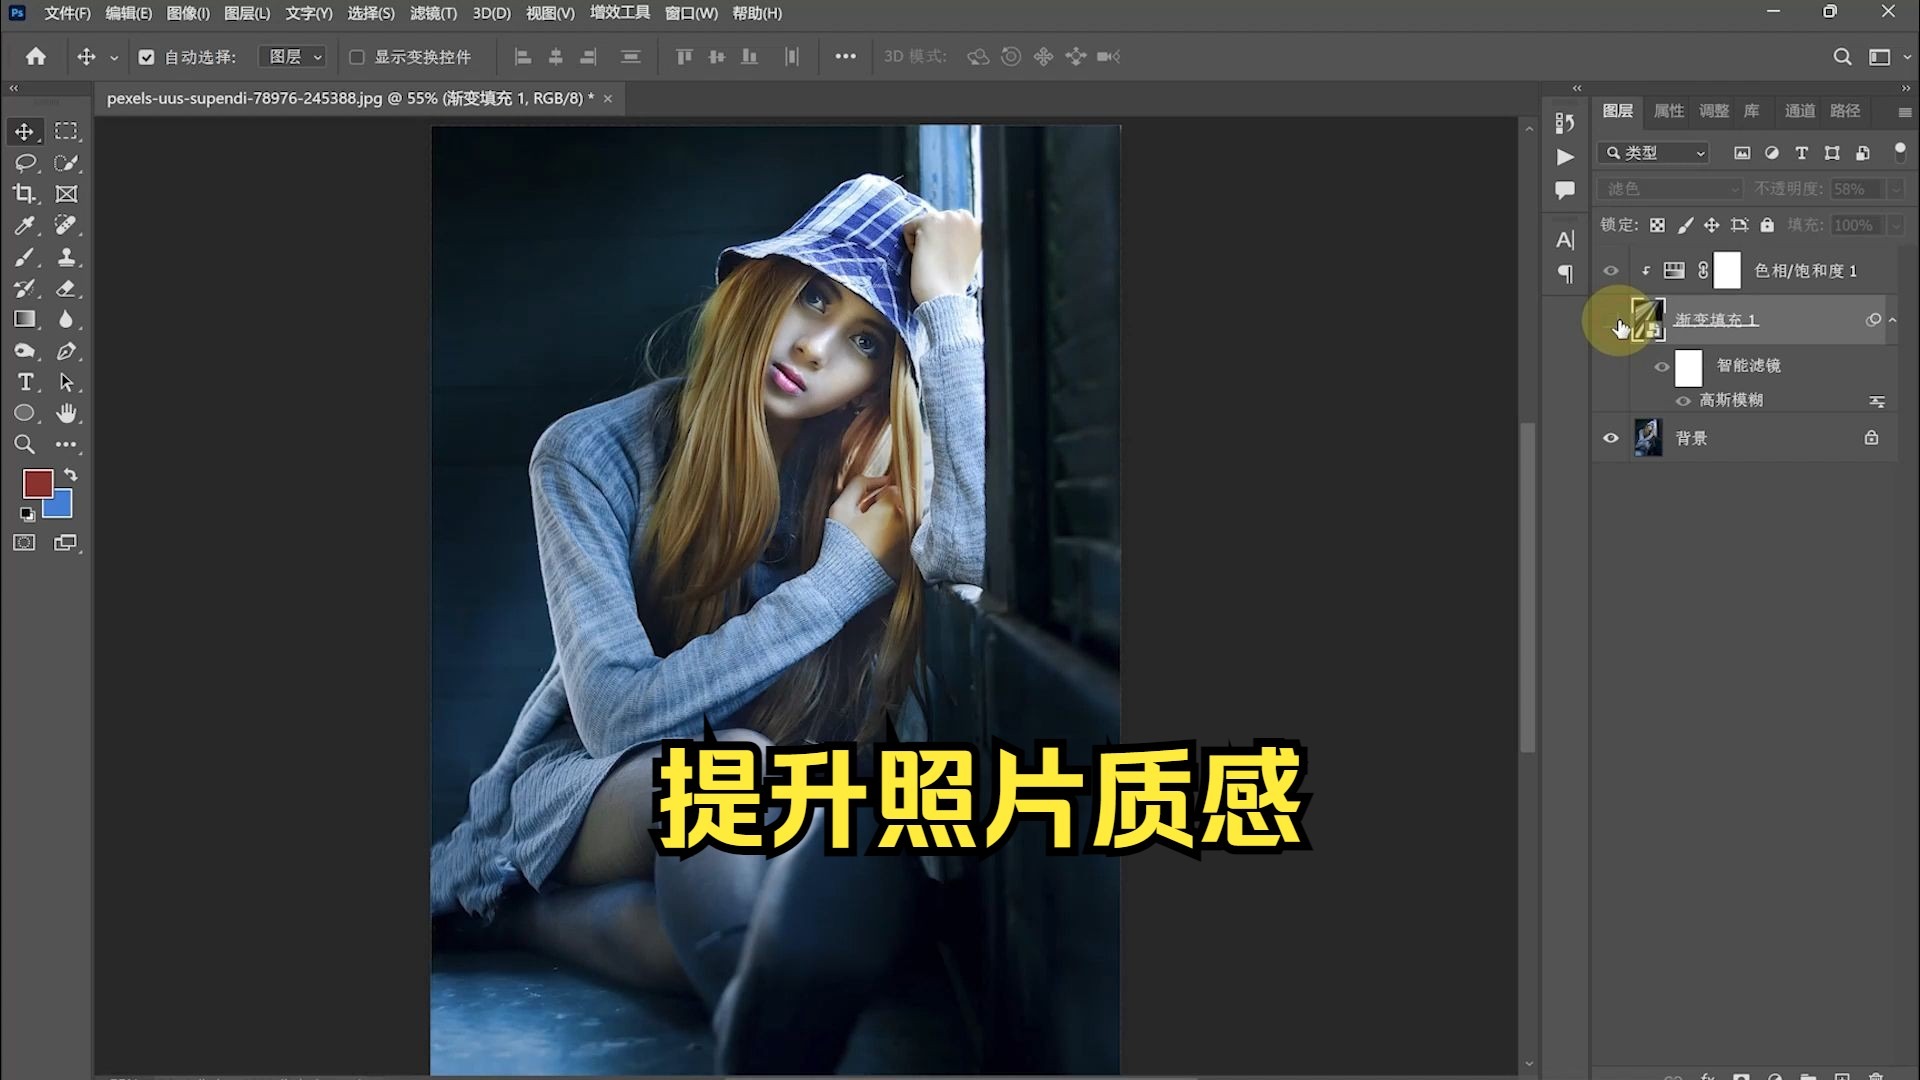Check 显示变换控件 in options bar

tap(357, 57)
